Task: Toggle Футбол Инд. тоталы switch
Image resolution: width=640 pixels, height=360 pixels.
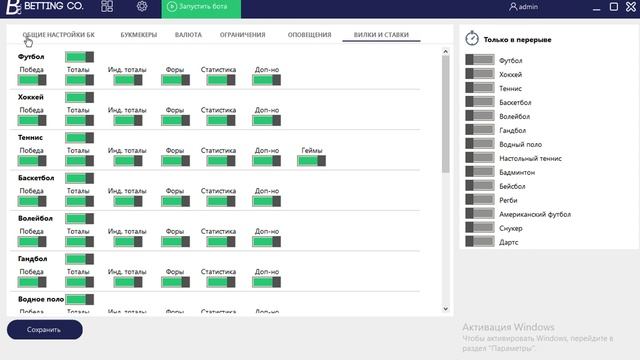Action: 128,80
